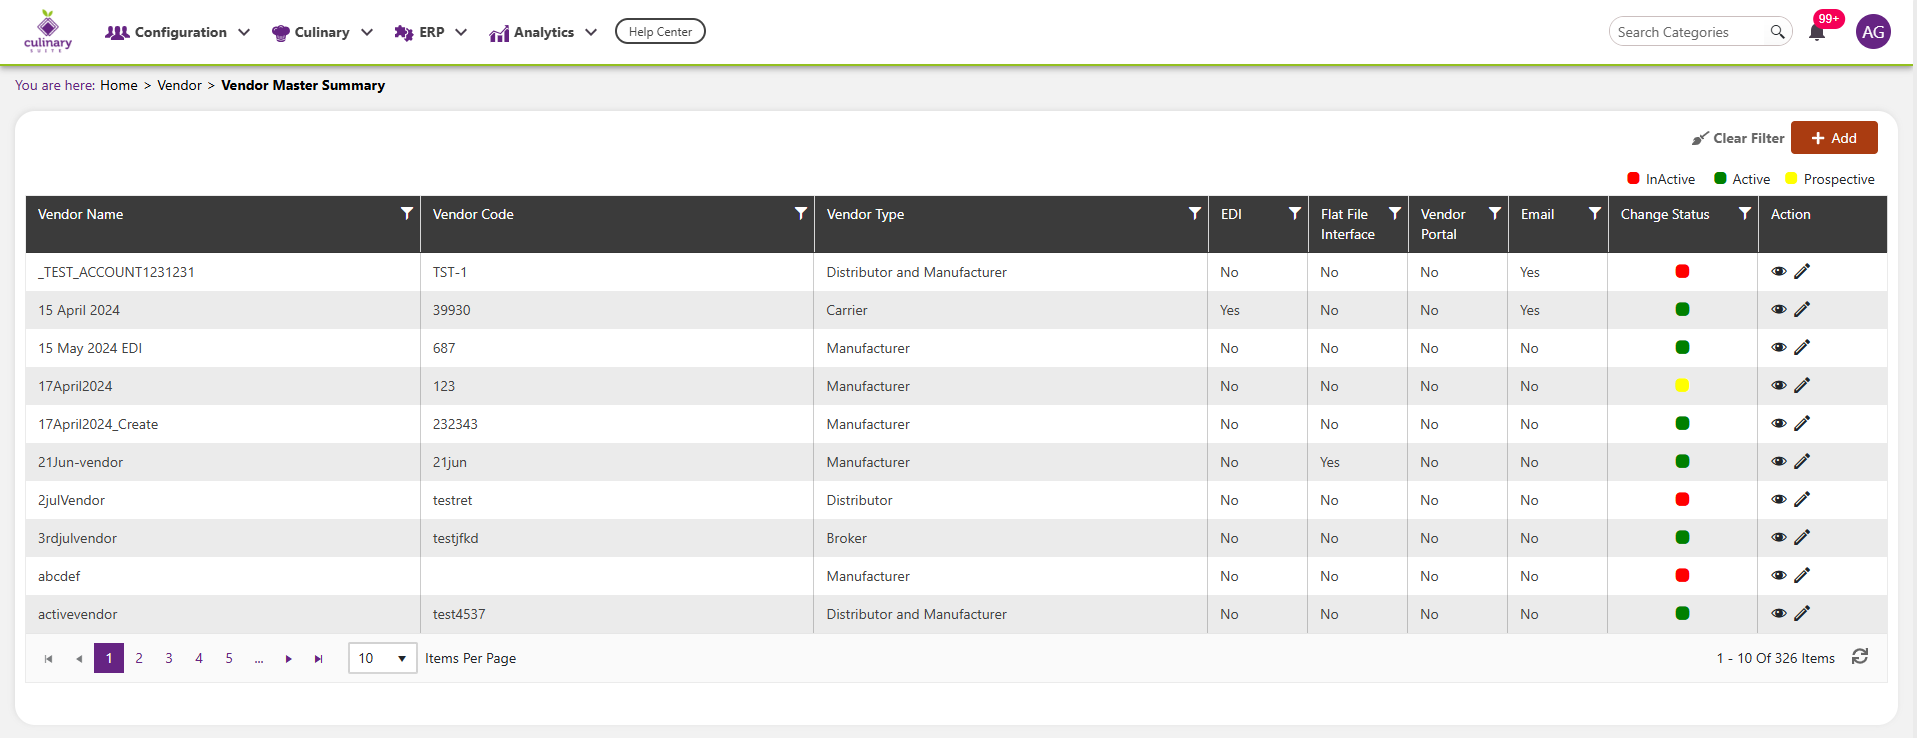Click Clear Filter
Image resolution: width=1917 pixels, height=738 pixels.
pyautogui.click(x=1738, y=138)
